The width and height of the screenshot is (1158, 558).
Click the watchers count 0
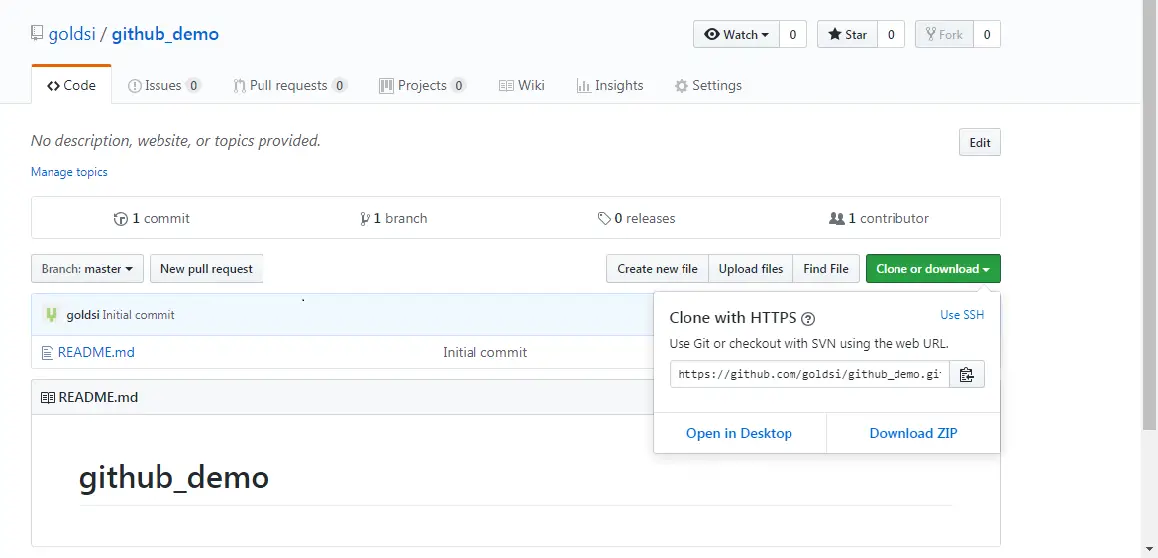click(792, 35)
